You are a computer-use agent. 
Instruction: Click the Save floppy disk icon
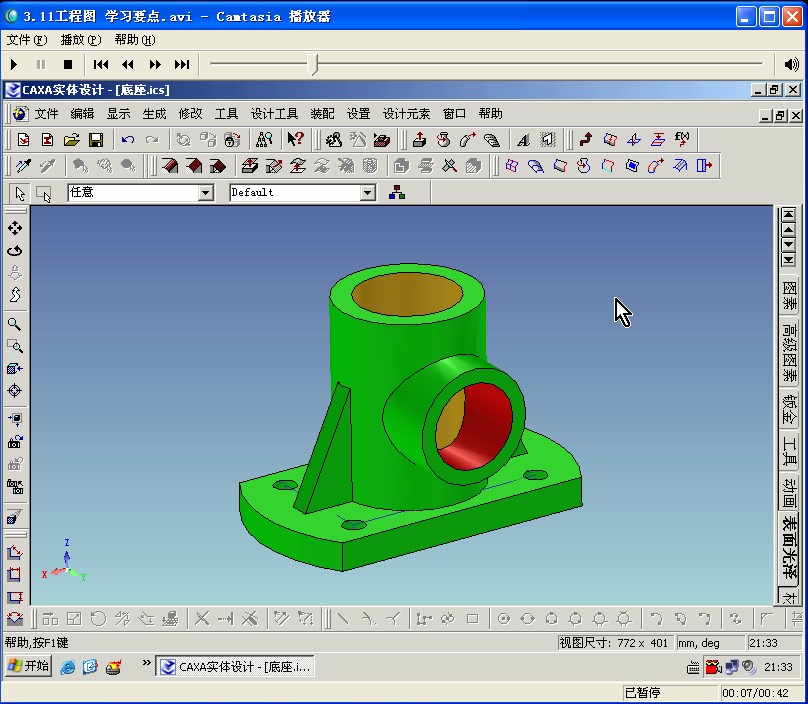(x=96, y=140)
